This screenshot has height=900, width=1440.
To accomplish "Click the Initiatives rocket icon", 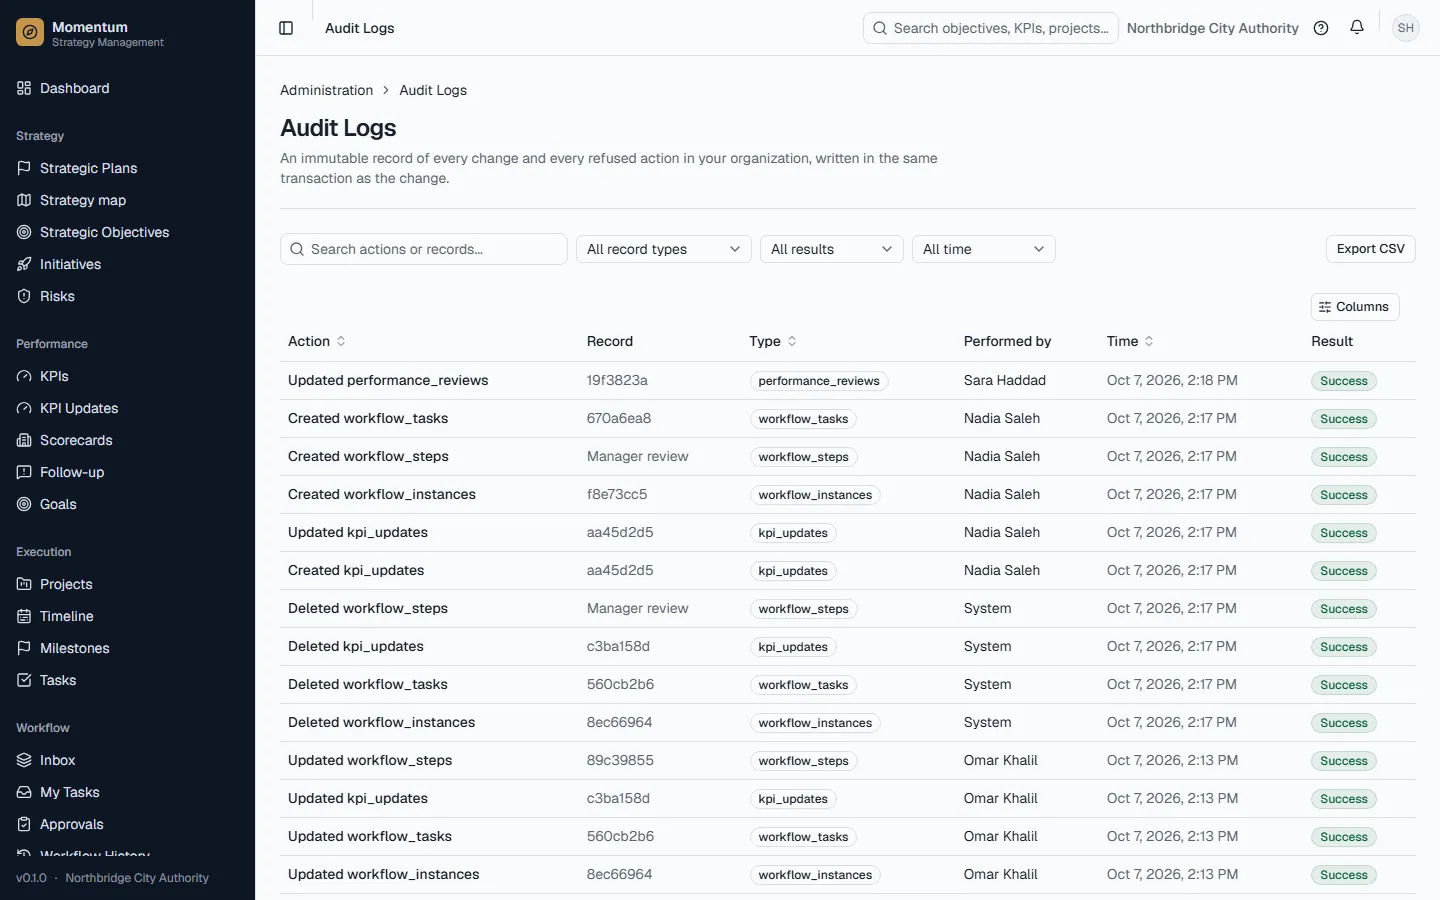I will click(x=24, y=264).
